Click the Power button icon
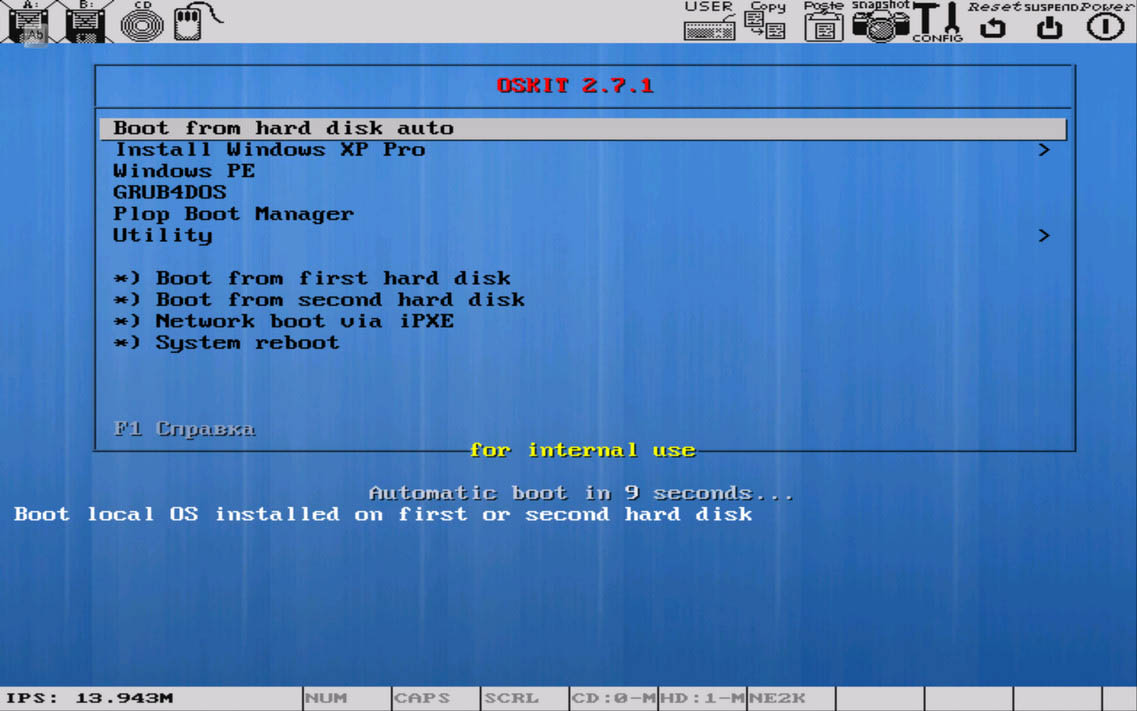Image resolution: width=1137 pixels, height=711 pixels. (x=1106, y=21)
